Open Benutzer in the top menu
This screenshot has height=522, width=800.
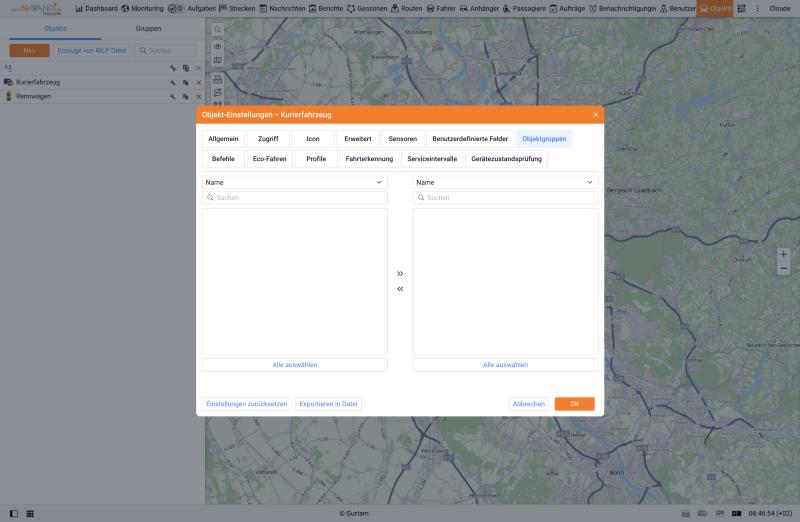[678, 9]
